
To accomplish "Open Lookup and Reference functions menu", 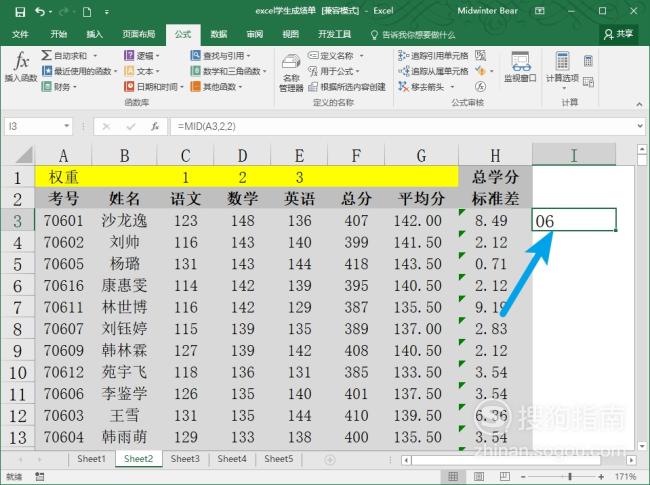I will click(x=221, y=56).
